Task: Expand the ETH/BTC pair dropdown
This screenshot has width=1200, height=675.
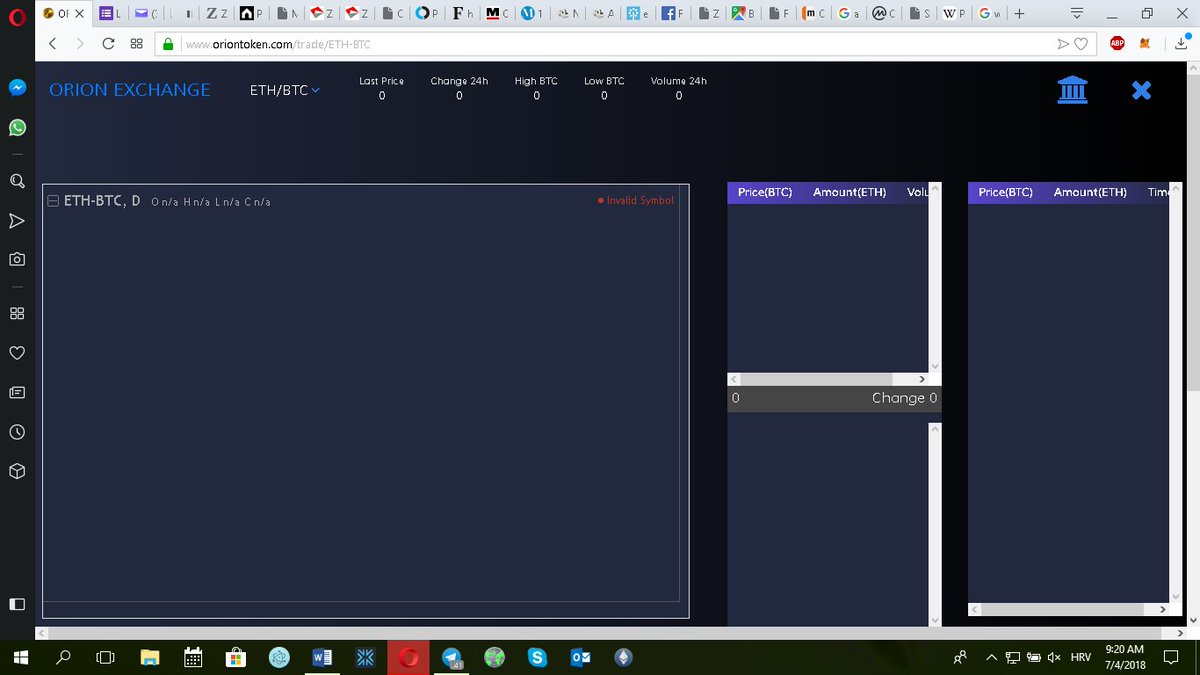Action: click(x=285, y=90)
